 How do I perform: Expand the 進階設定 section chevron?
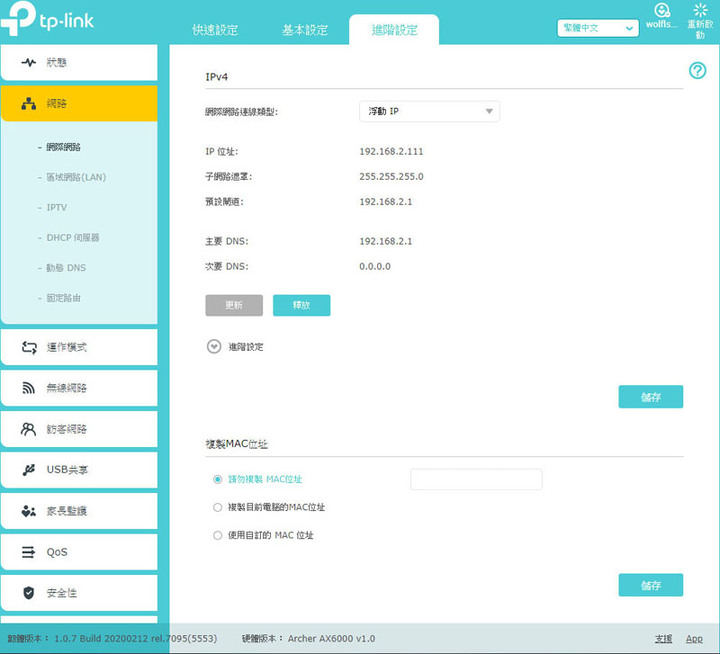coord(214,347)
